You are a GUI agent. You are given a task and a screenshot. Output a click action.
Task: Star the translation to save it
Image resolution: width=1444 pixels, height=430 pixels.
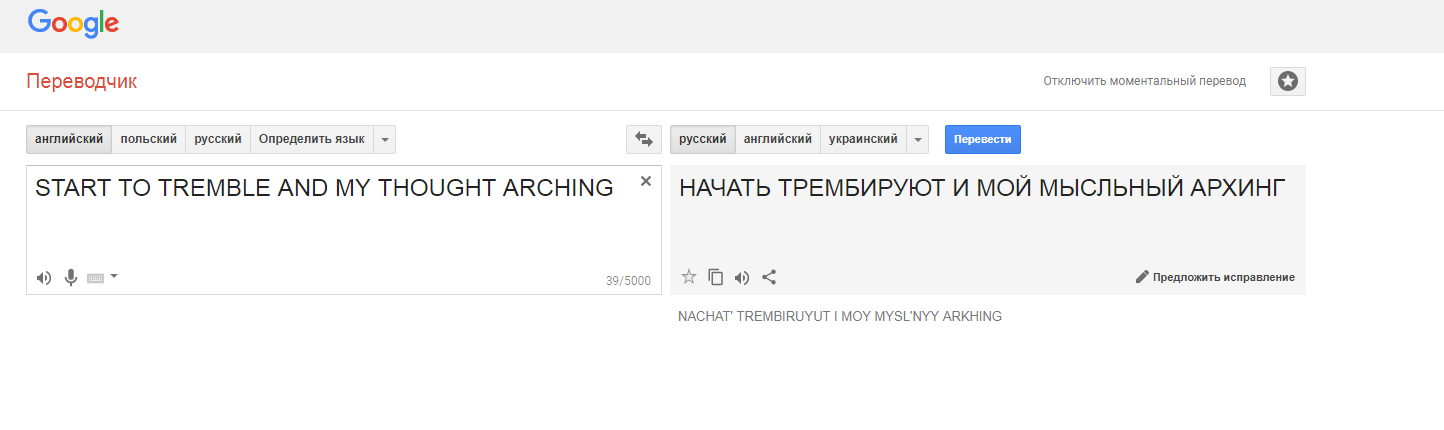[689, 277]
